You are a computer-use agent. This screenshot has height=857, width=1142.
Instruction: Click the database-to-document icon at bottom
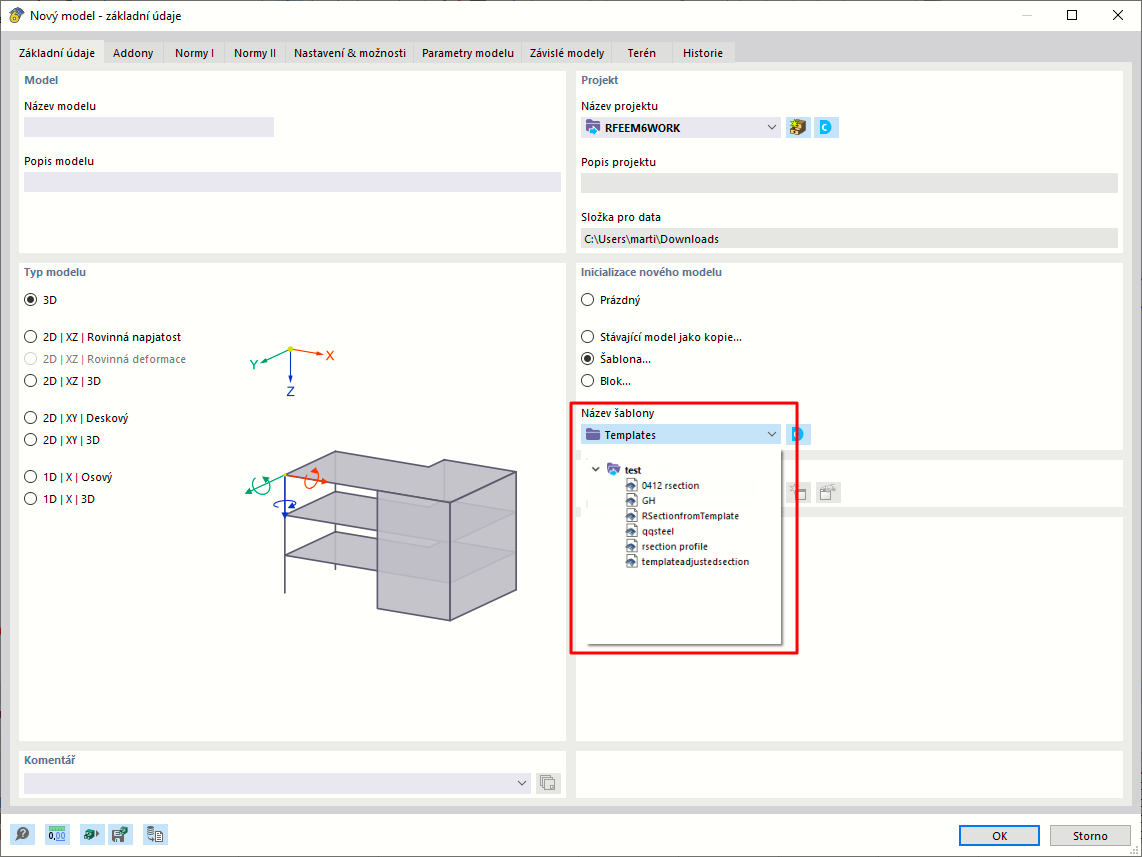[x=155, y=834]
